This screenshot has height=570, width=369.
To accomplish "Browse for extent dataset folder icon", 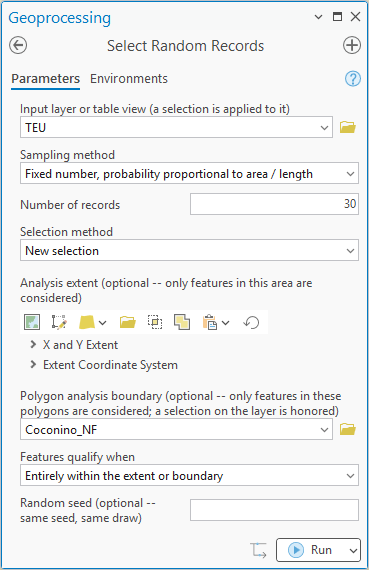I will coord(128,322).
